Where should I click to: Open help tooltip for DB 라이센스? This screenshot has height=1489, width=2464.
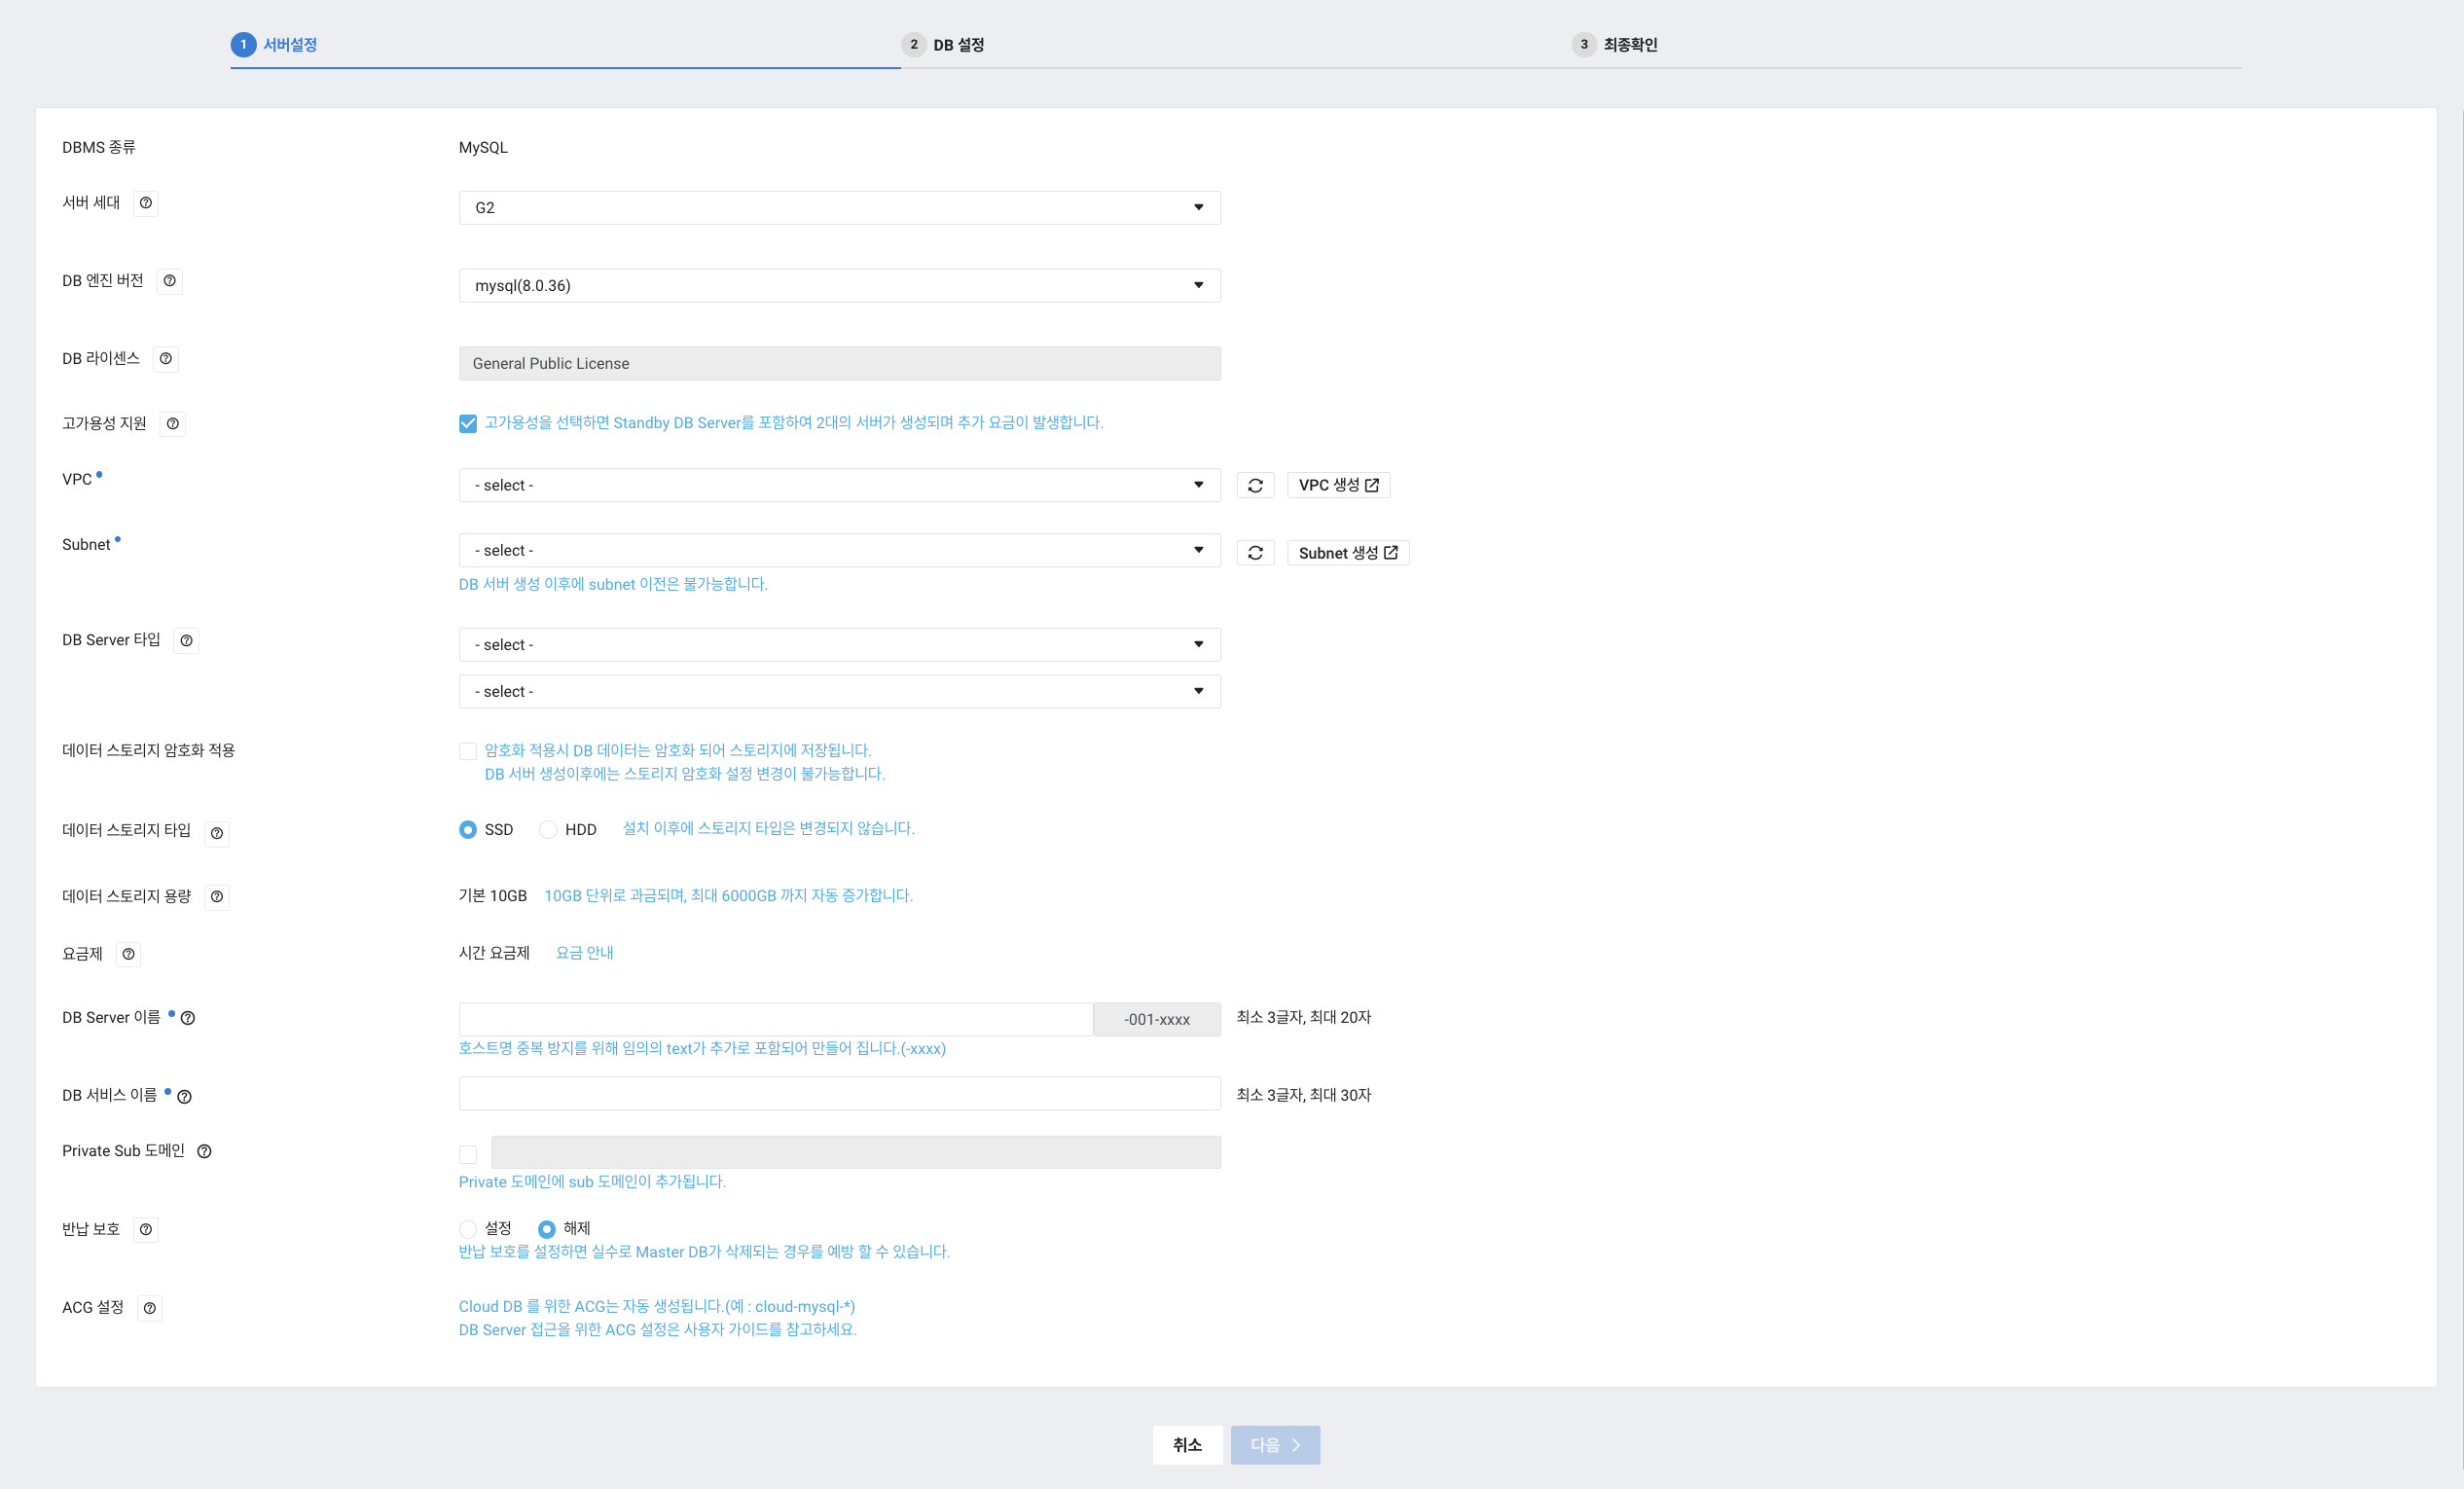point(166,358)
